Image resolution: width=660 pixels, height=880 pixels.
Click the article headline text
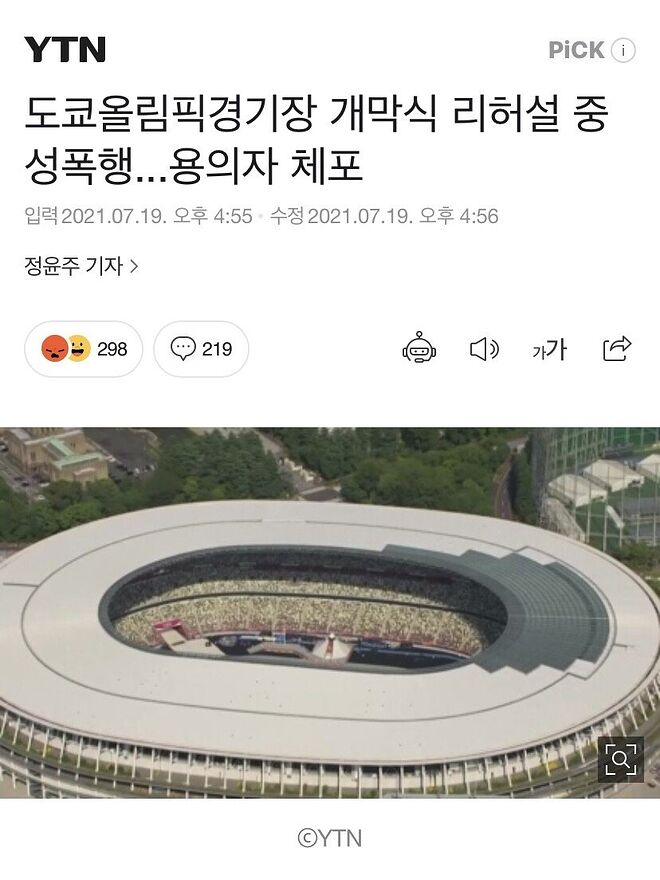[x=316, y=141]
